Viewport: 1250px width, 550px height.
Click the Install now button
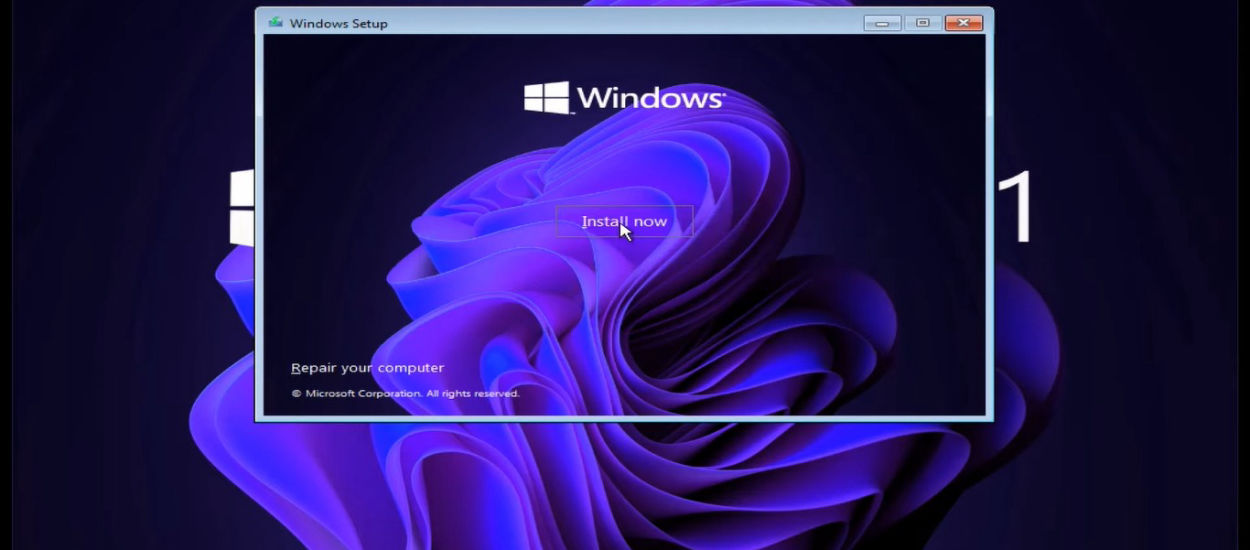point(624,222)
